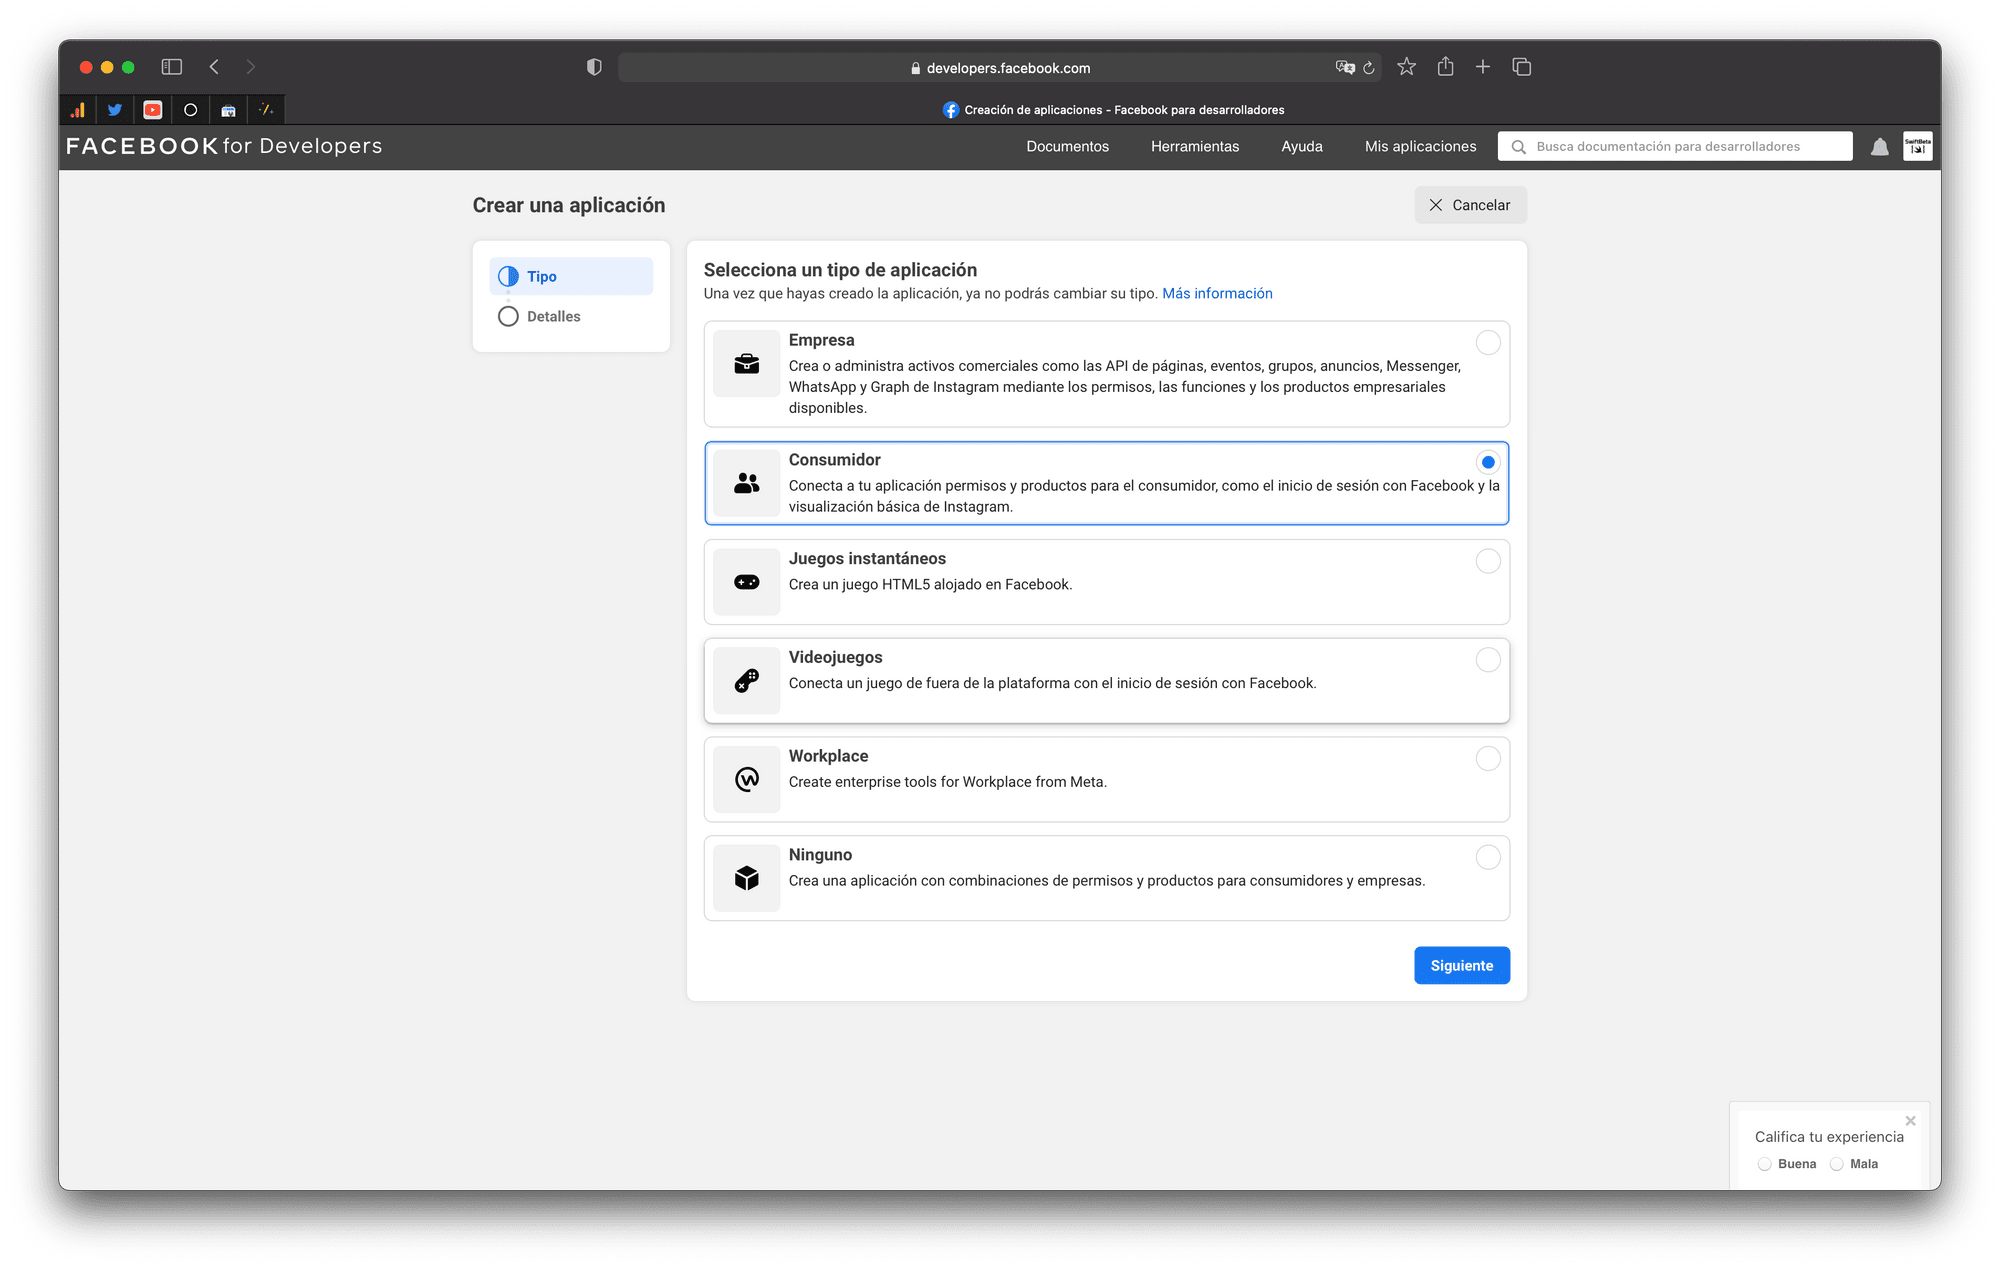Image resolution: width=2000 pixels, height=1268 pixels.
Task: Go to Mis aplicaciones
Action: 1420,147
